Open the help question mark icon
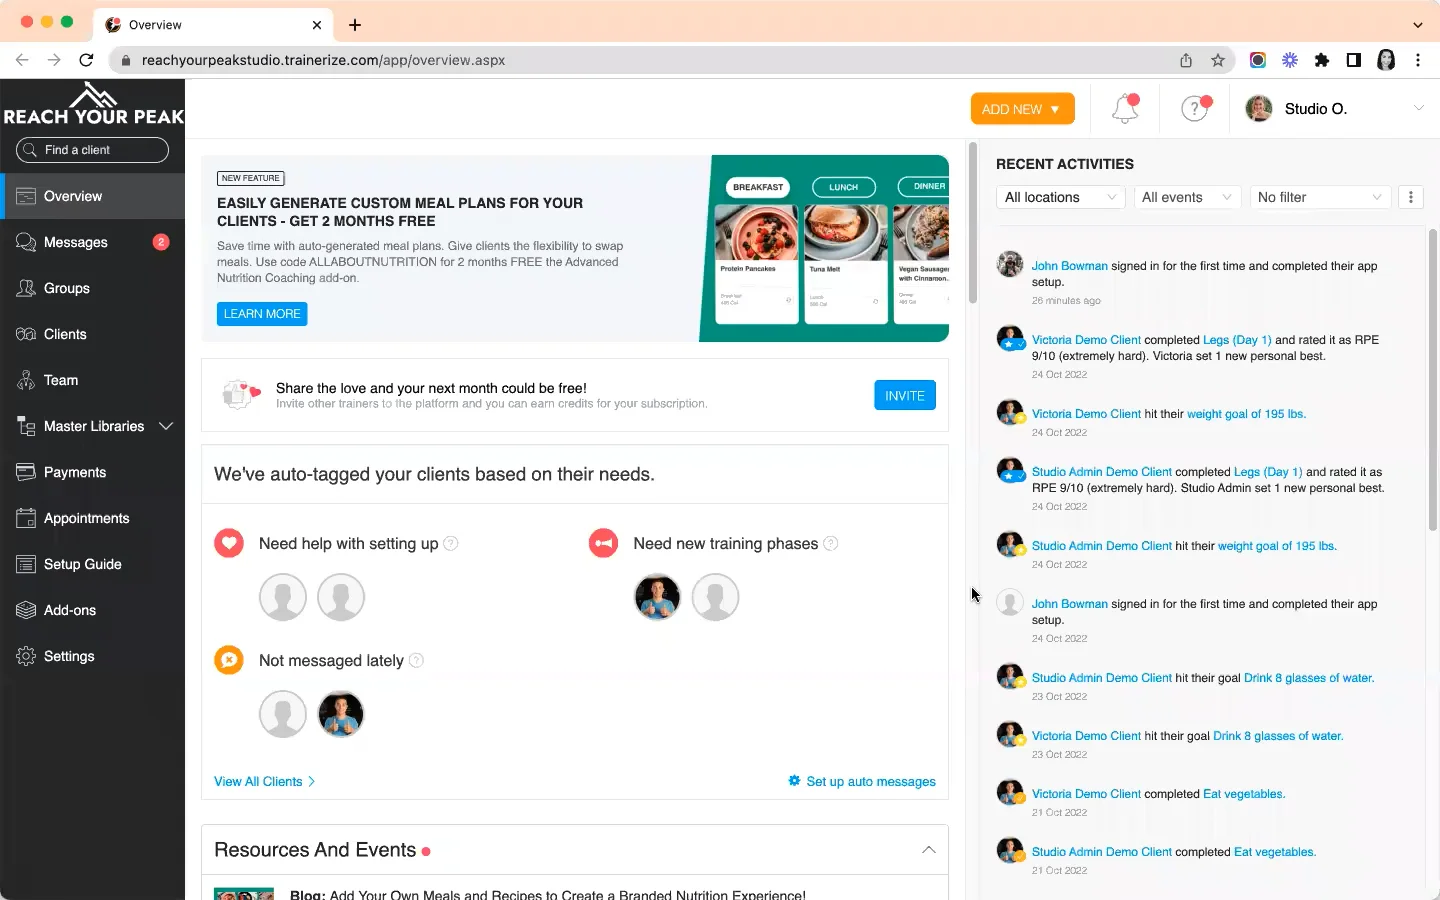Screen dimensions: 1440x900 [1195, 108]
